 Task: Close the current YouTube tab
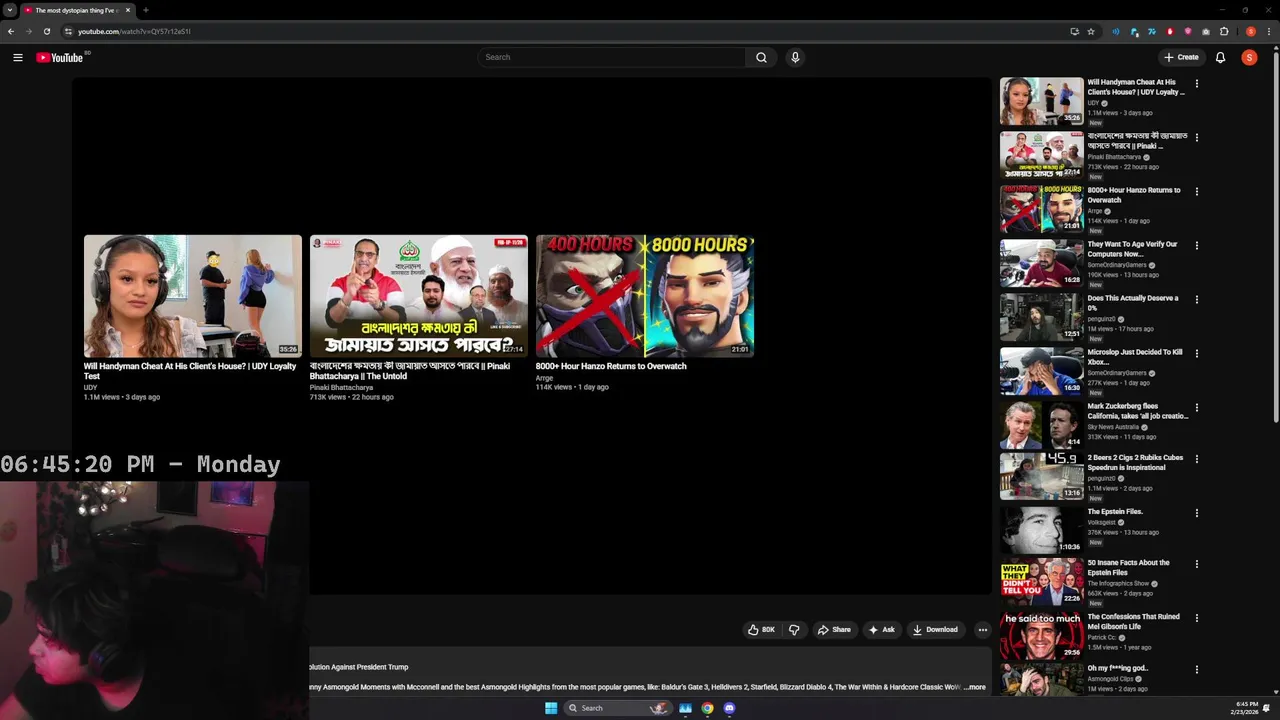(x=128, y=10)
